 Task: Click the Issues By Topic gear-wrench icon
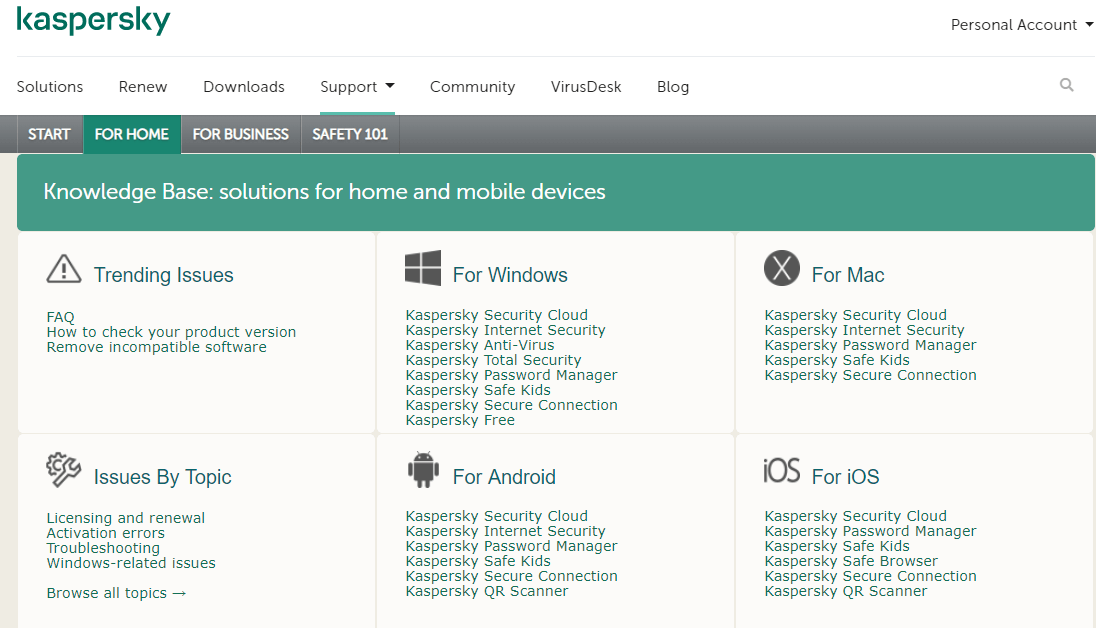[64, 469]
